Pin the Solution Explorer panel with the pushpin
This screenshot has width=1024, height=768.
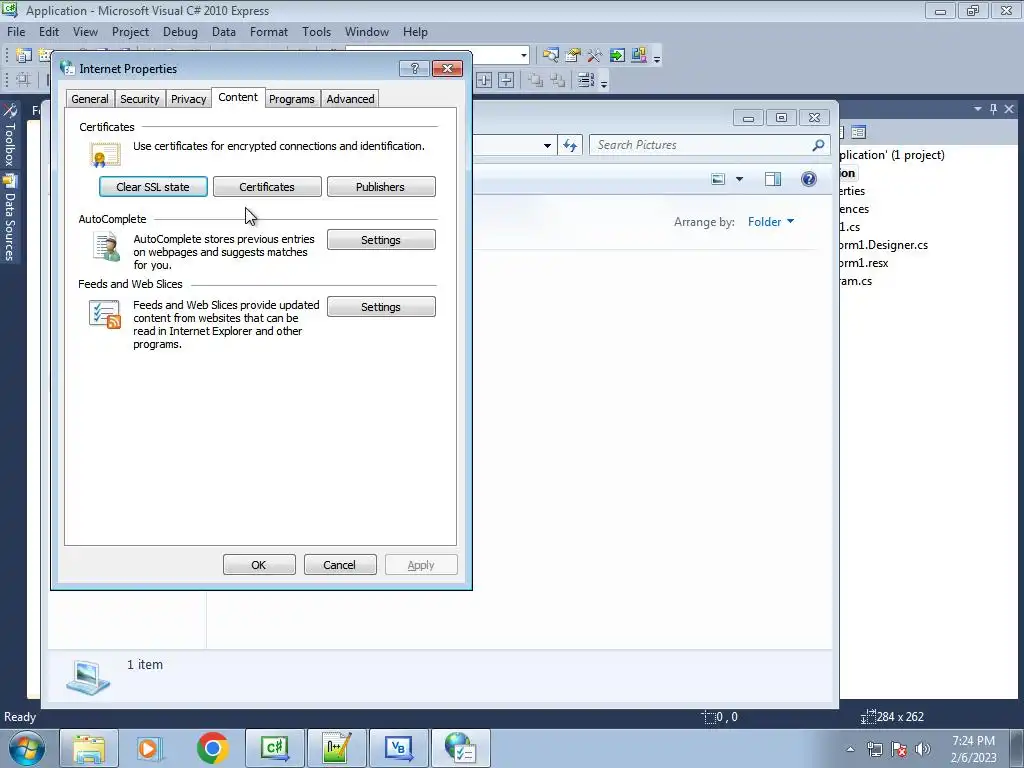(993, 109)
